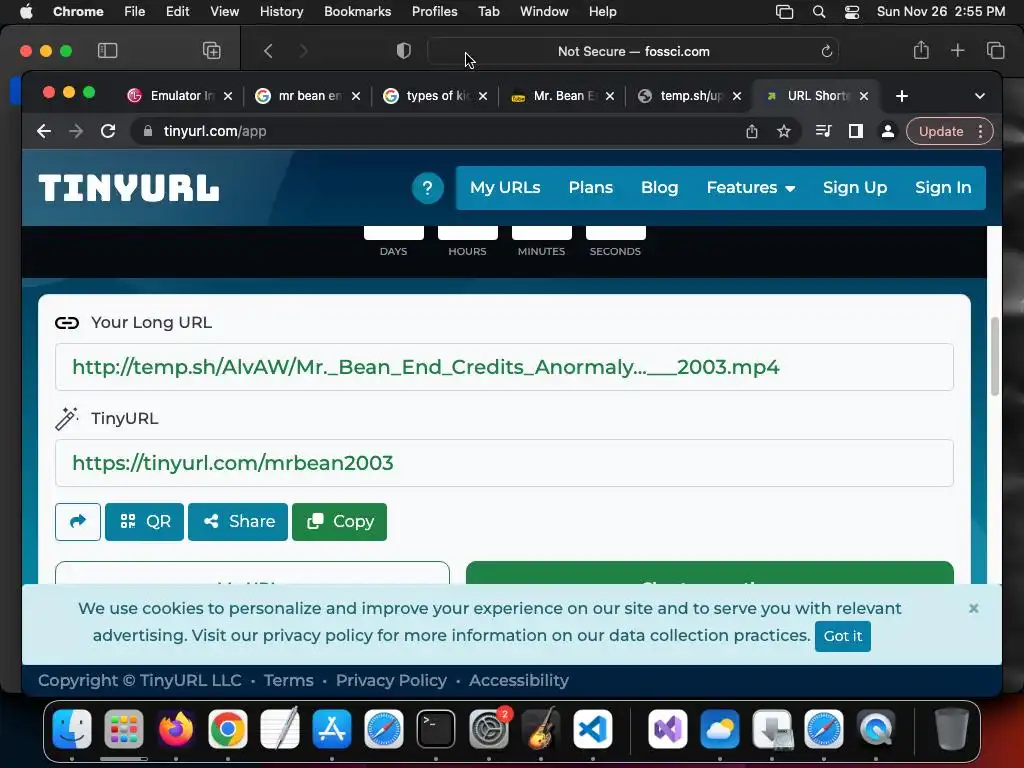Click Safari share icon in background window
Image resolution: width=1024 pixels, height=768 pixels.
921,50
